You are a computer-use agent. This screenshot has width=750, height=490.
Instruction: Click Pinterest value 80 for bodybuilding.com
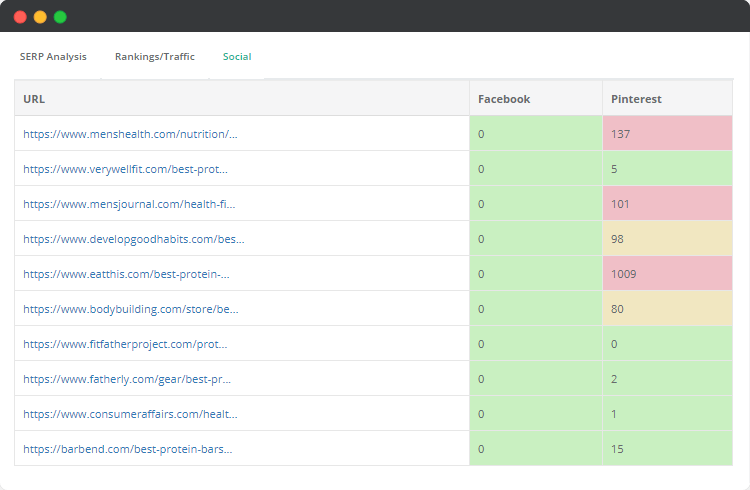click(667, 309)
